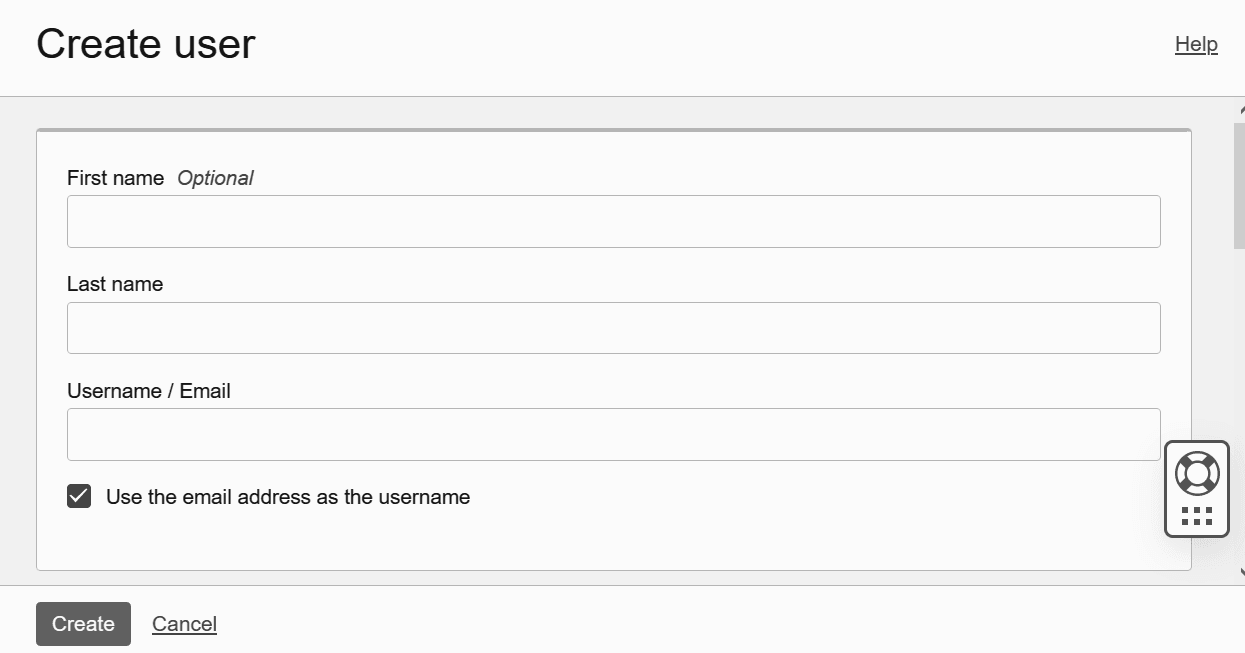Click the "First name" field label
This screenshot has height=653, width=1245.
click(115, 178)
